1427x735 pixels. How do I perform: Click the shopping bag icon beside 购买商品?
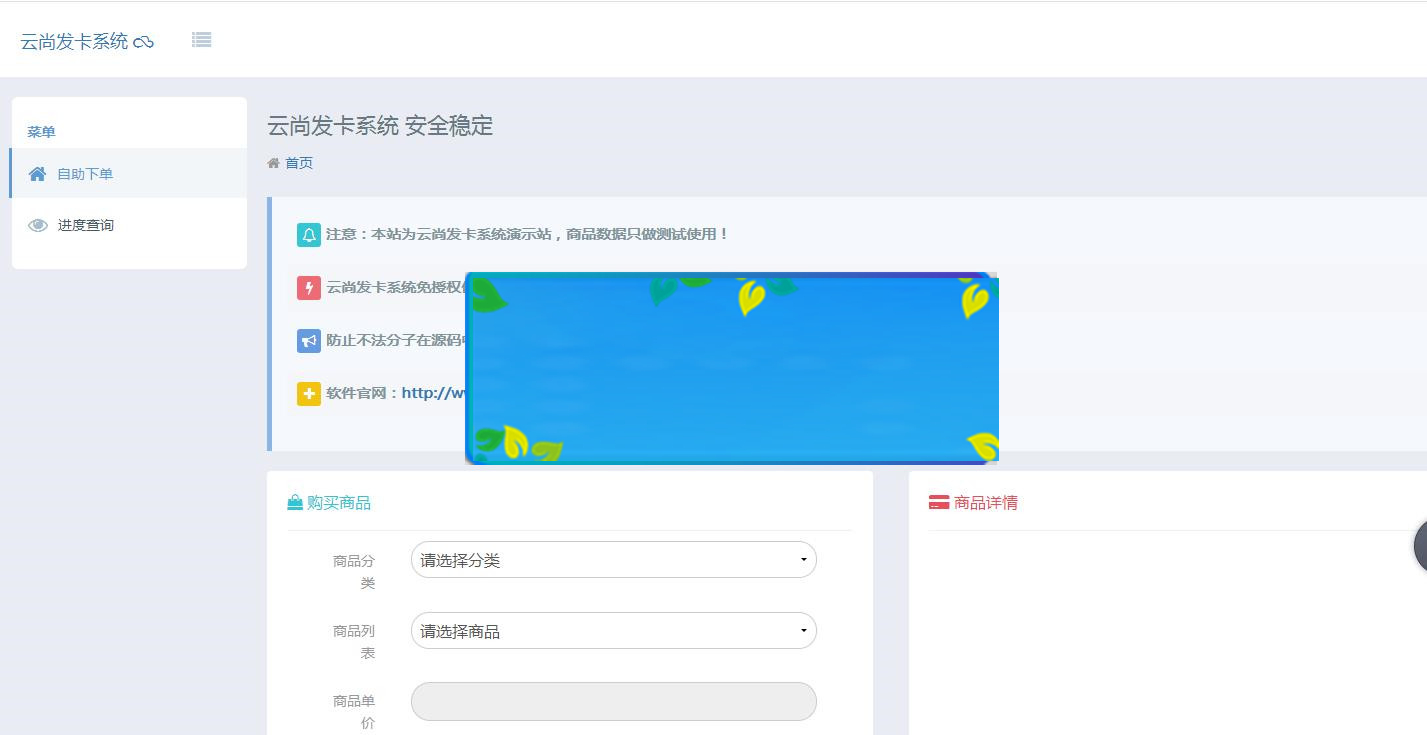(293, 501)
